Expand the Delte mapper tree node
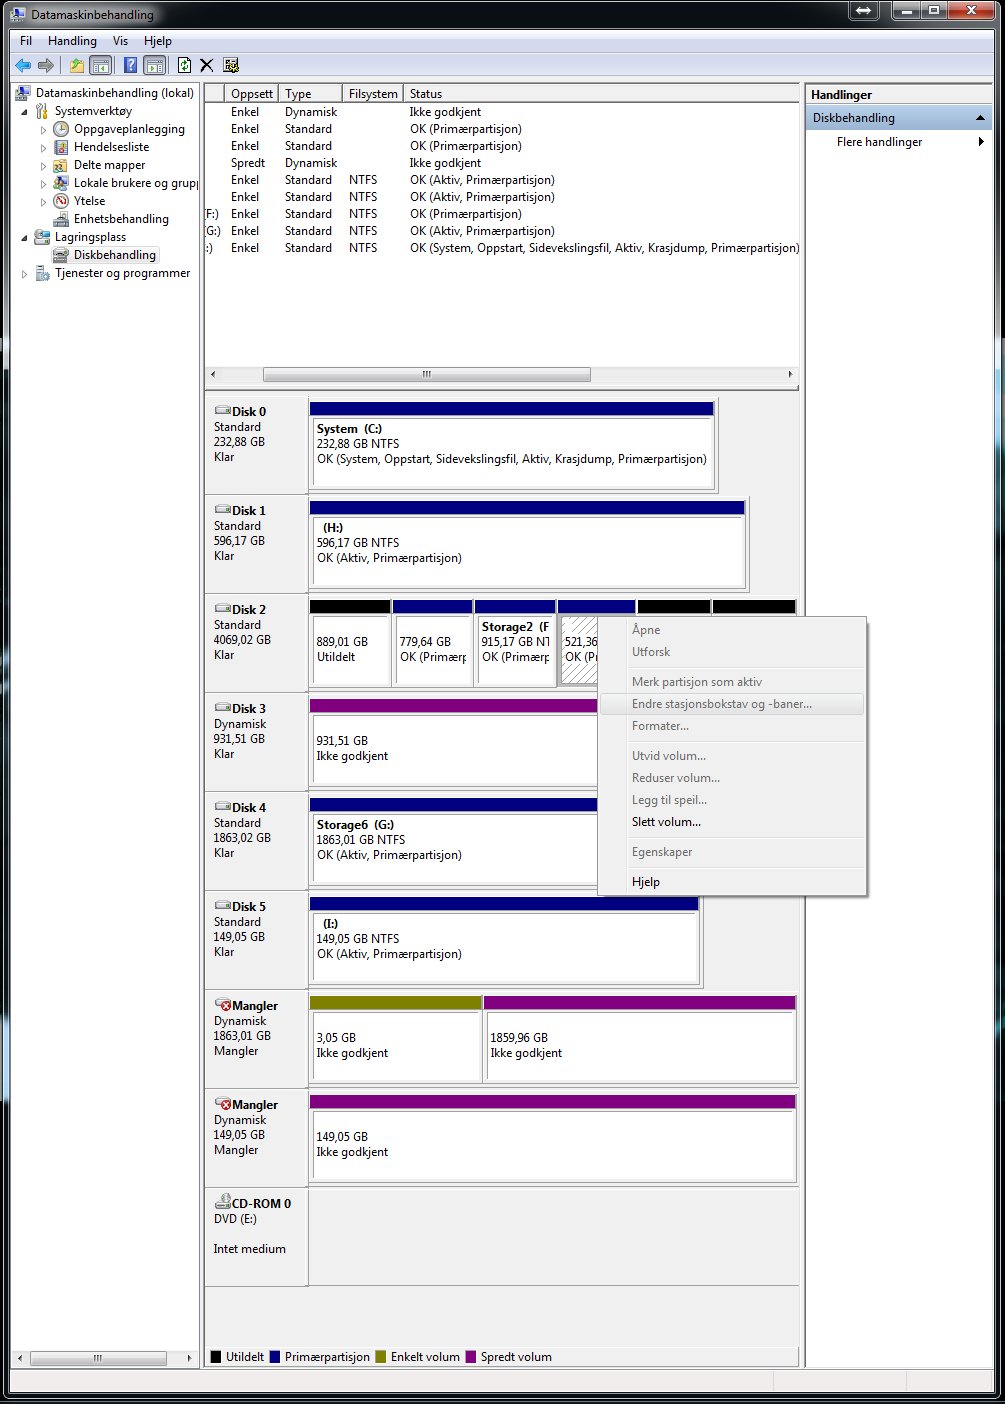1005x1404 pixels. pyautogui.click(x=43, y=166)
